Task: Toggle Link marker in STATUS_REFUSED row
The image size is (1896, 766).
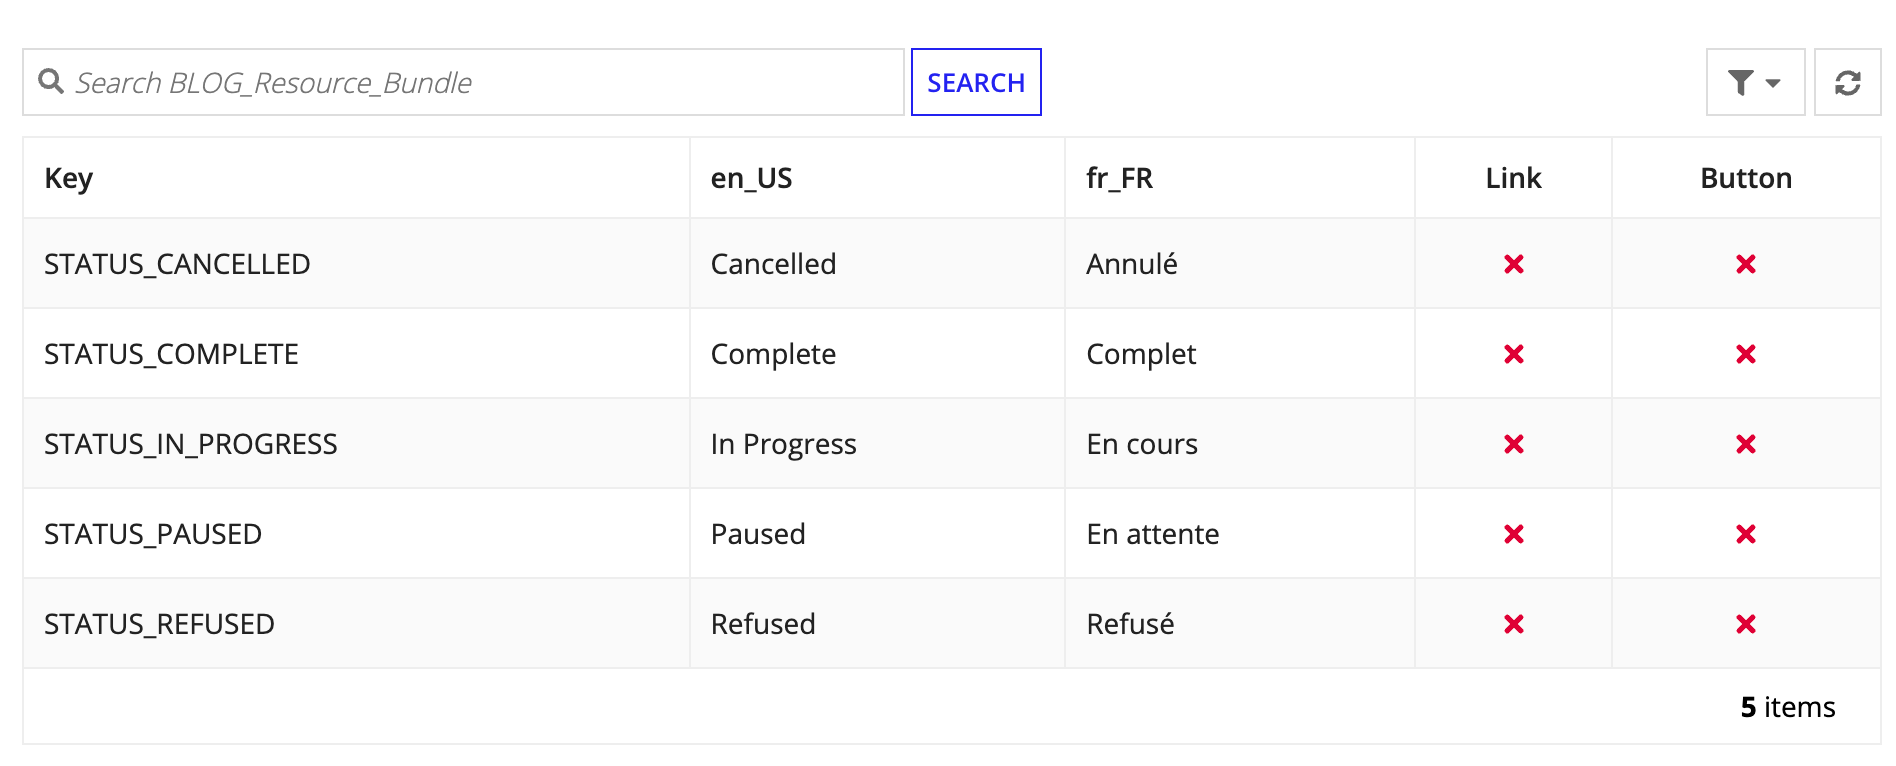Action: coord(1513,624)
